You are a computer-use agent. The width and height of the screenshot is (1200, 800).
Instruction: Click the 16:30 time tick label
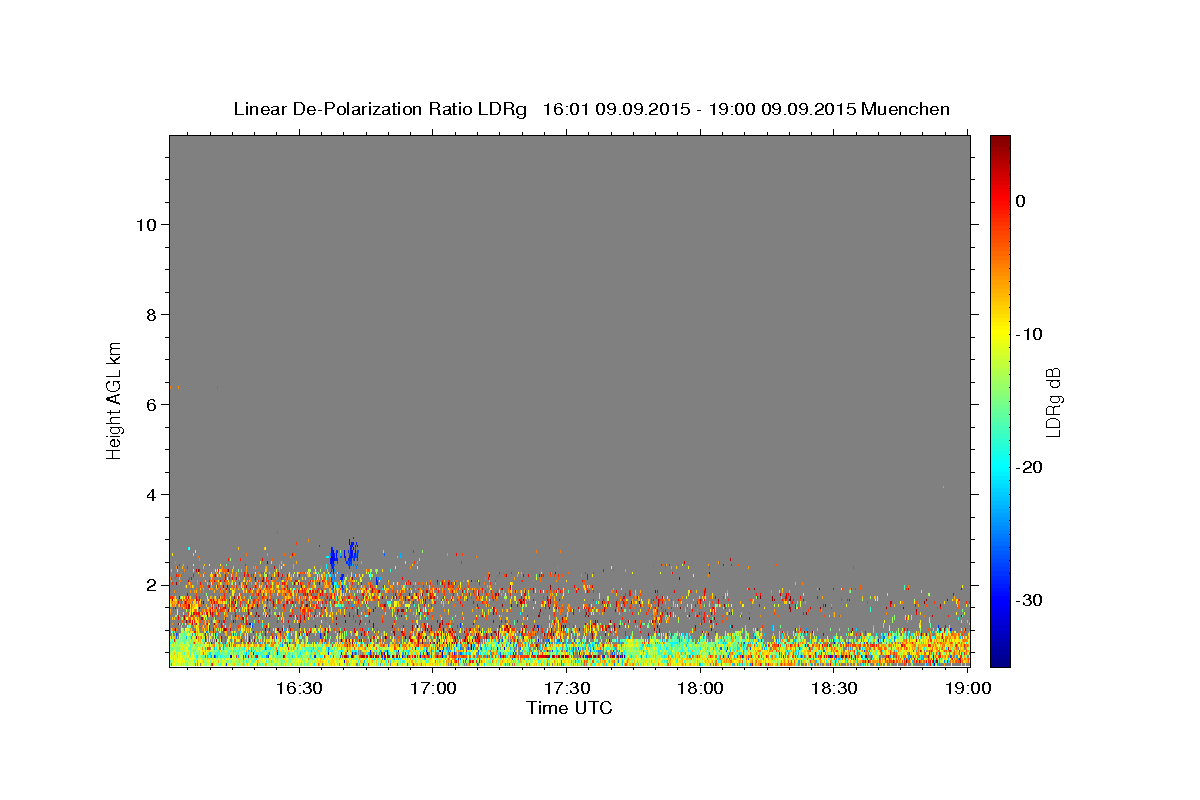coord(299,688)
